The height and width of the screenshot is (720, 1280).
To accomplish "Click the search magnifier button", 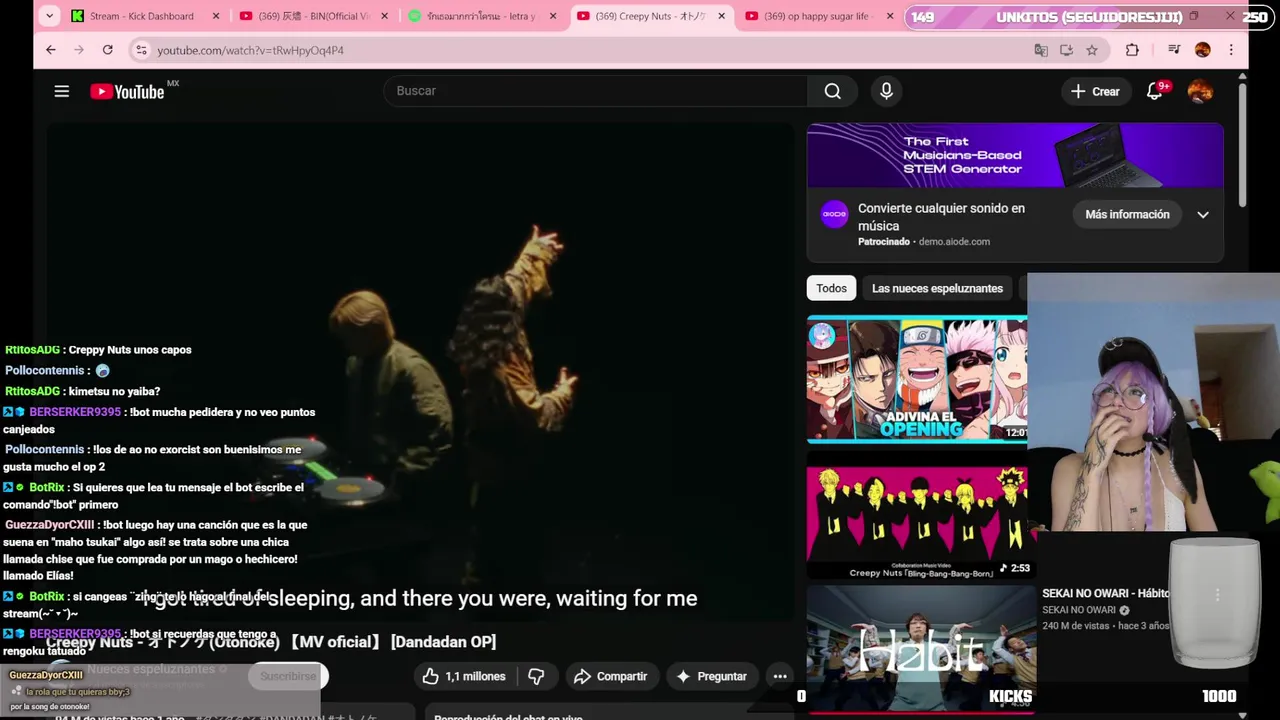I will point(832,91).
